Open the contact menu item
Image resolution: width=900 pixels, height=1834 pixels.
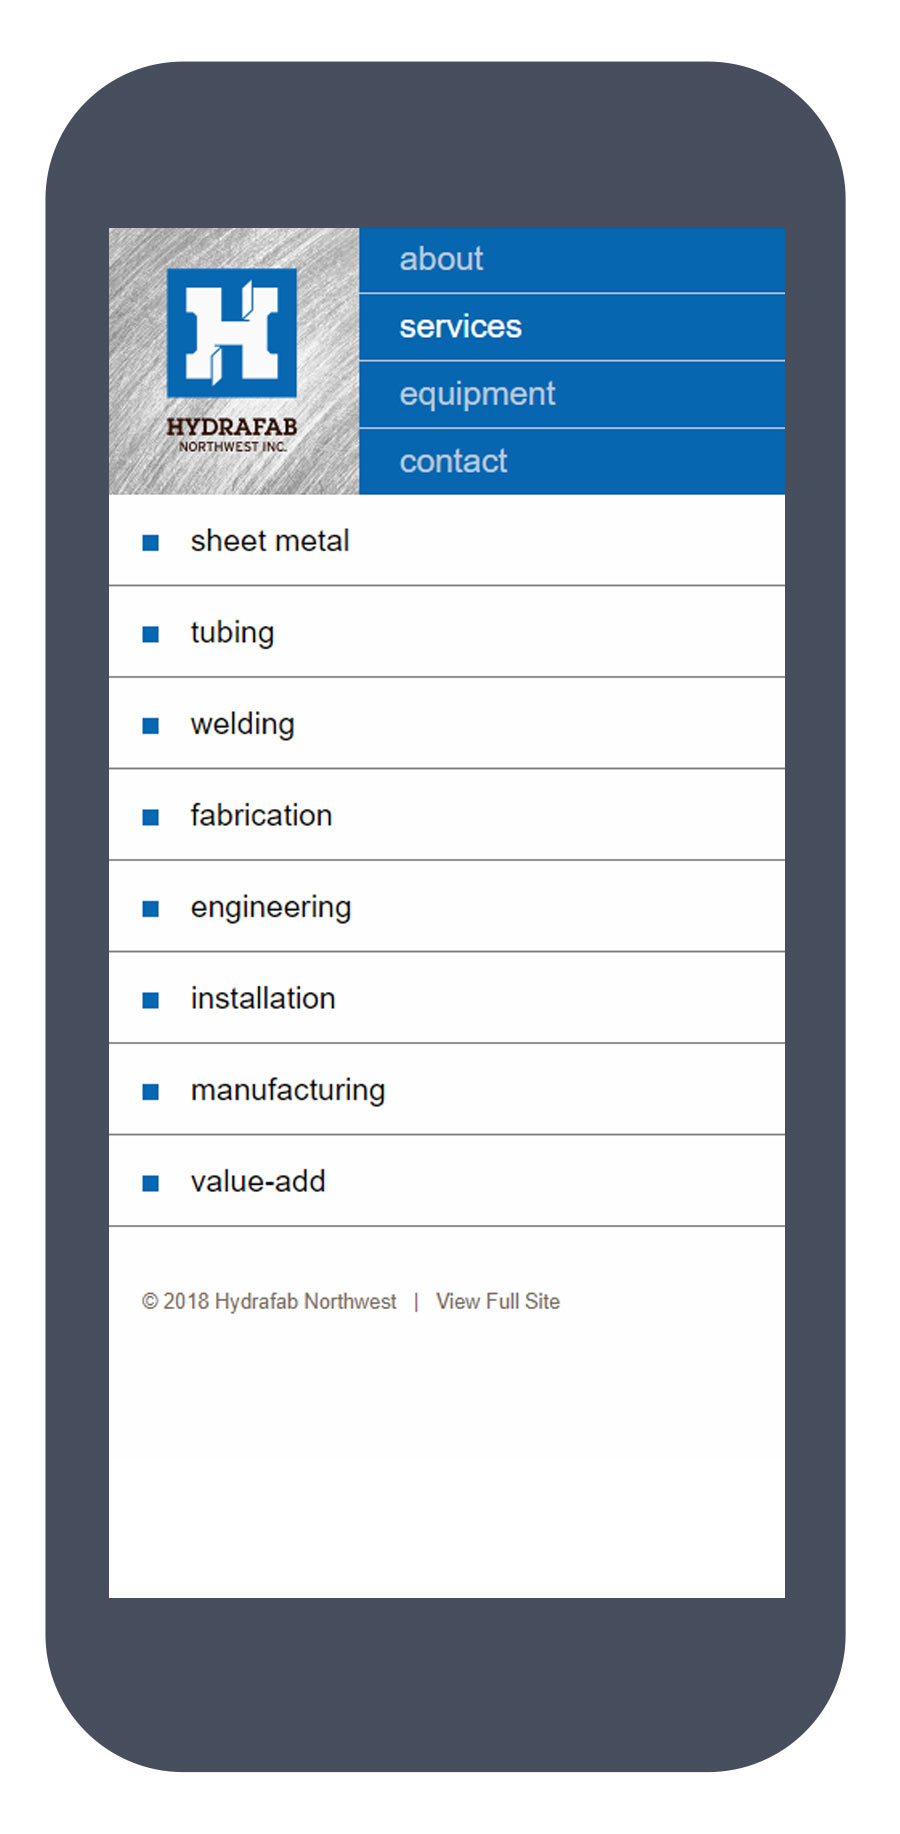pos(572,461)
